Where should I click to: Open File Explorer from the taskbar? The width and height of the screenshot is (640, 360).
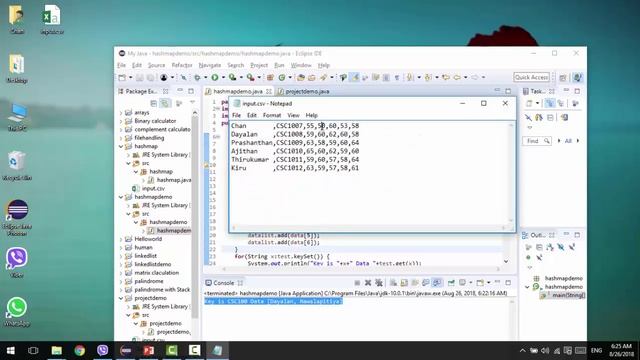[x=57, y=350]
